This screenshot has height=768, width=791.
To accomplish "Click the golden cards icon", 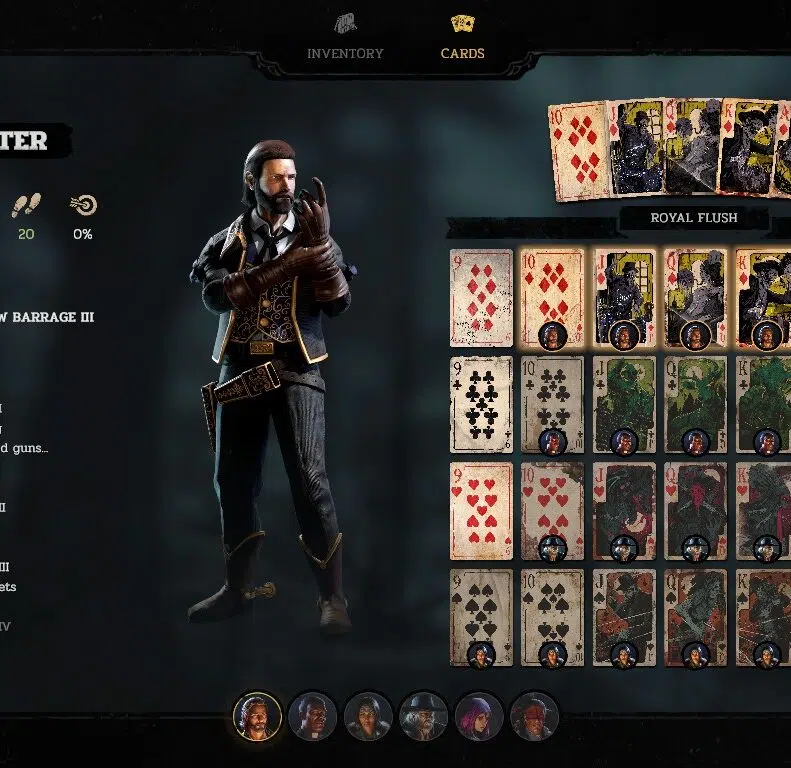I will click(x=462, y=24).
